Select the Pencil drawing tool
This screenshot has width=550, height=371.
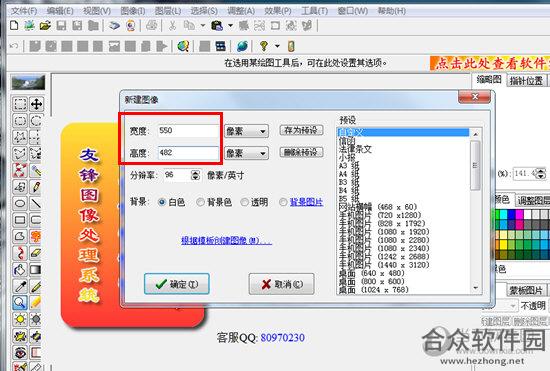36,187
